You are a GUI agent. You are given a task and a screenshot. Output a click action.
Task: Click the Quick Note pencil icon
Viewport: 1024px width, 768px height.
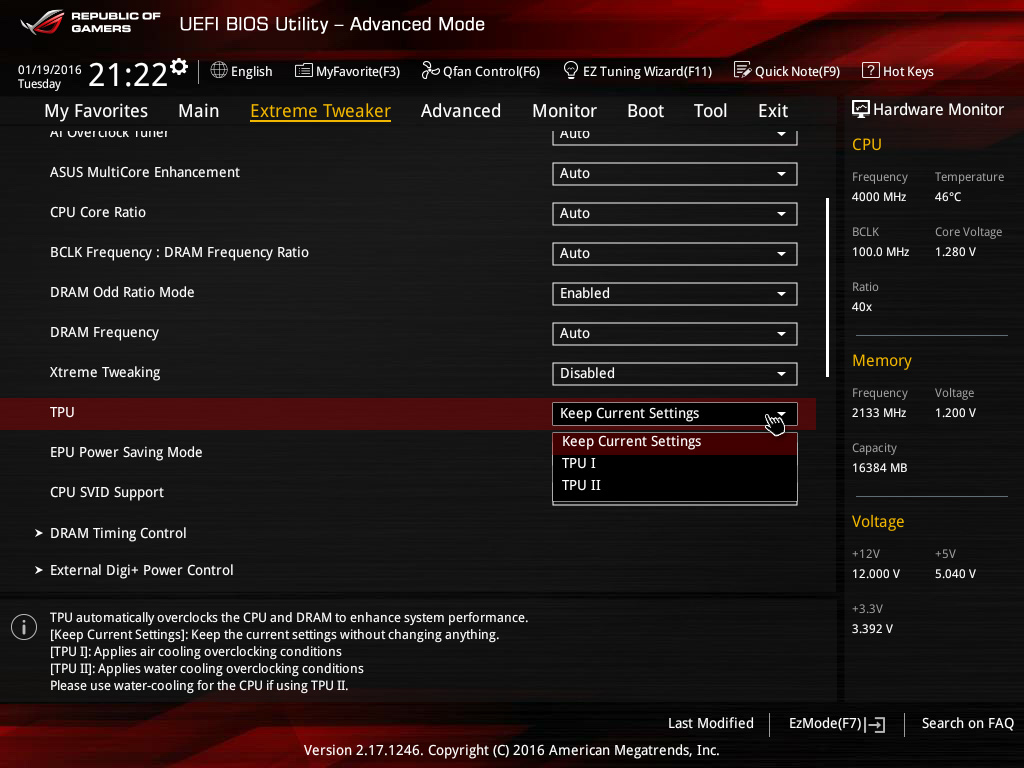743,70
